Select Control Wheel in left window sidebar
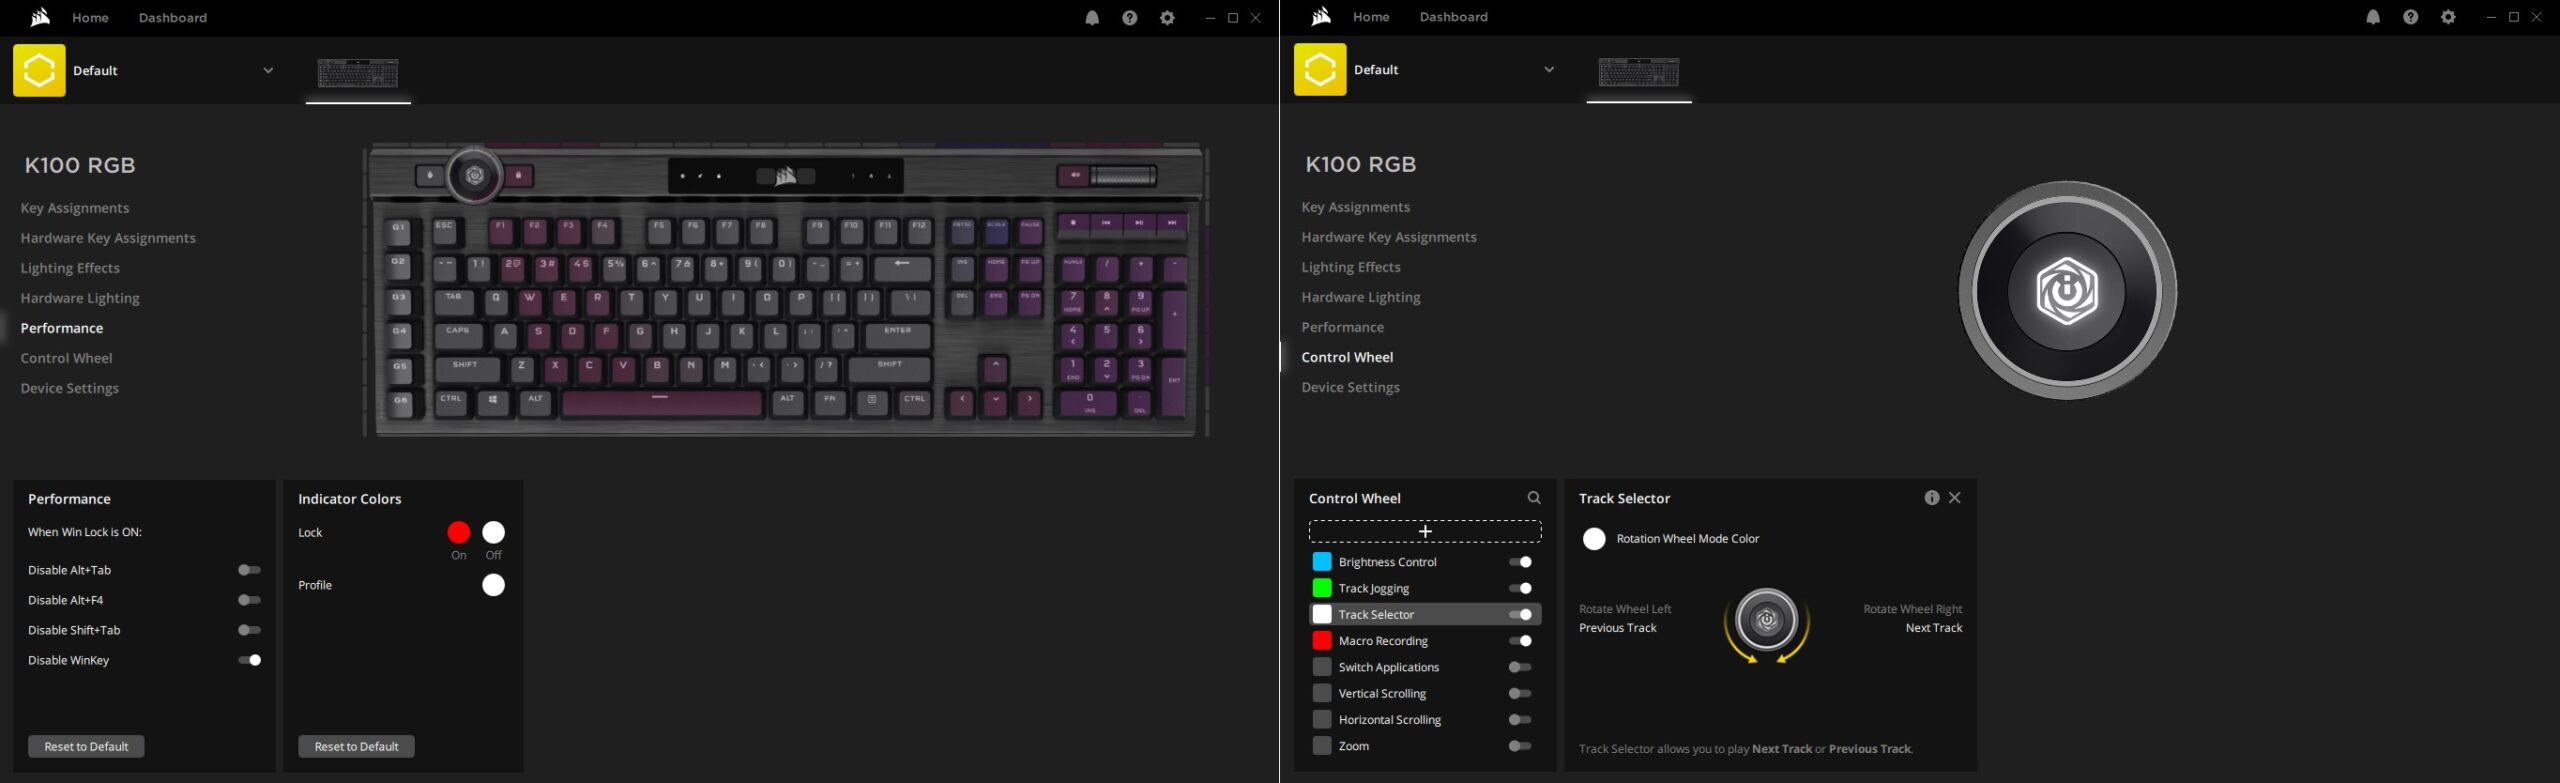The image size is (2560, 783). tap(66, 358)
